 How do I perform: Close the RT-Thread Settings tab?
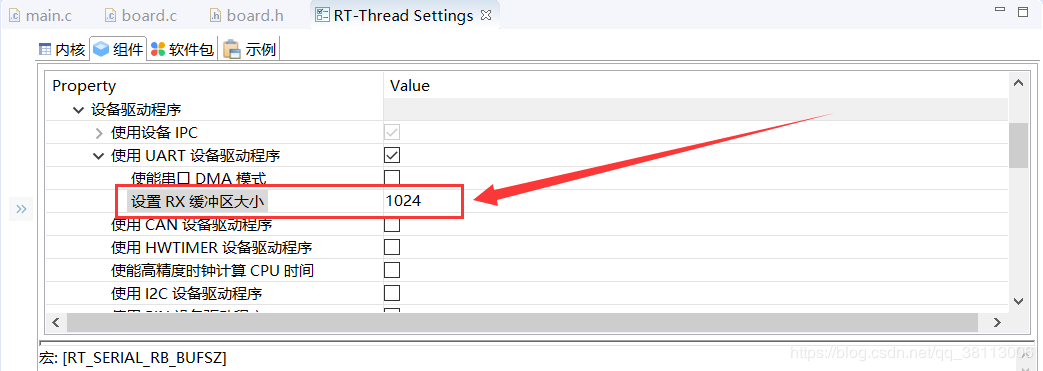pyautogui.click(x=486, y=15)
